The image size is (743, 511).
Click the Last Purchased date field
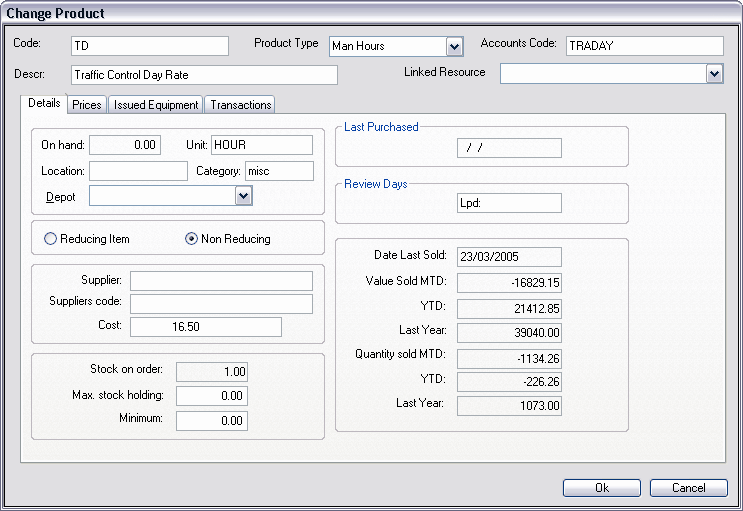click(509, 148)
